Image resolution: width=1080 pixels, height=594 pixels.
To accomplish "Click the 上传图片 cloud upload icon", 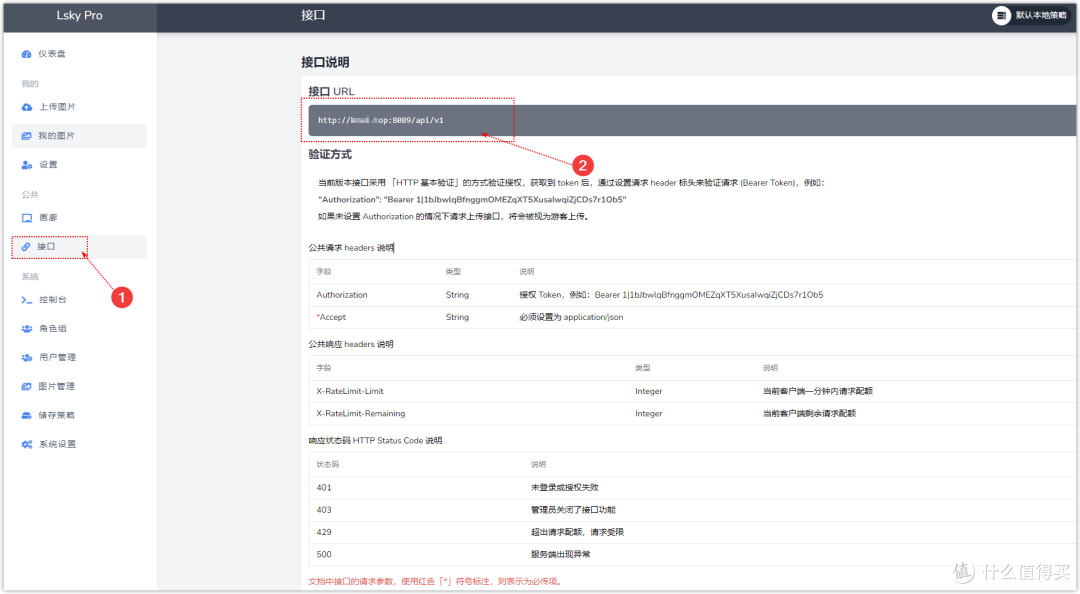I will tap(27, 107).
